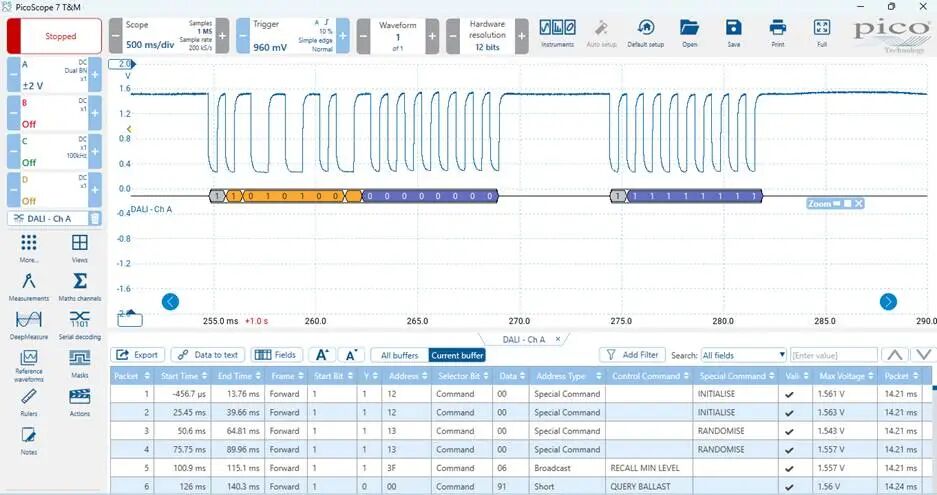937x495 pixels.
Task: Click the blue all-ones decoded packet
Action: pyautogui.click(x=694, y=196)
